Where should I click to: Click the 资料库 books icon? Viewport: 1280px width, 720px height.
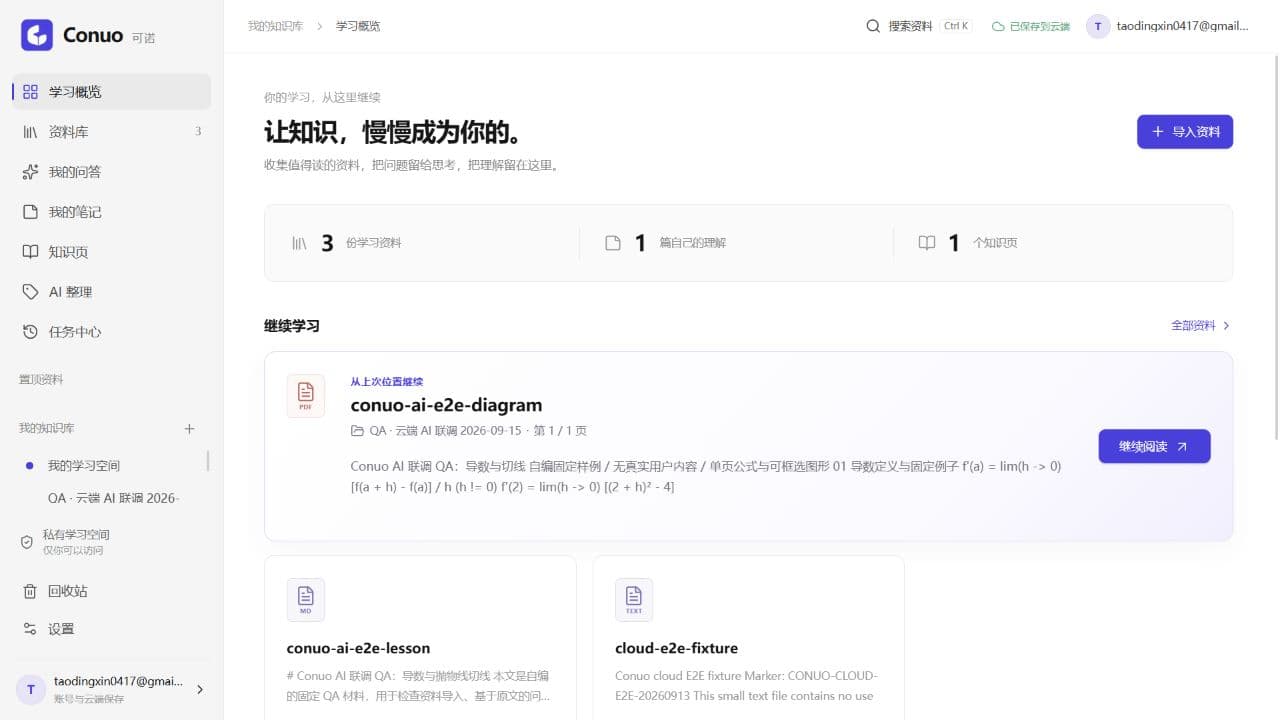(x=30, y=132)
